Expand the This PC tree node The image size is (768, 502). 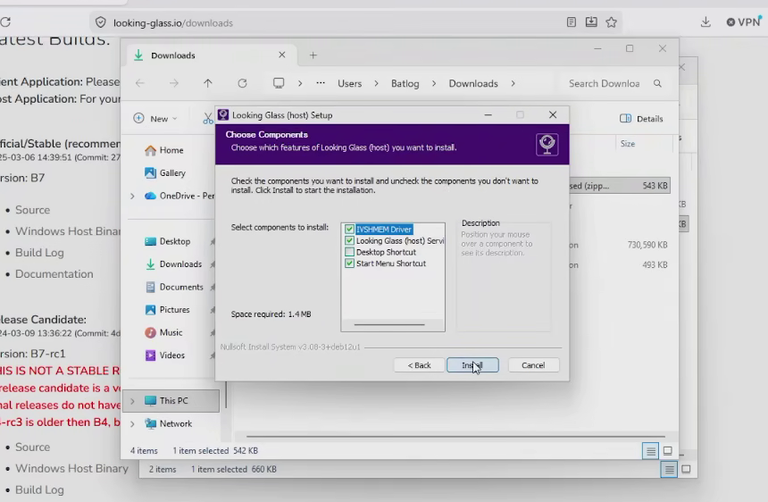click(x=132, y=401)
